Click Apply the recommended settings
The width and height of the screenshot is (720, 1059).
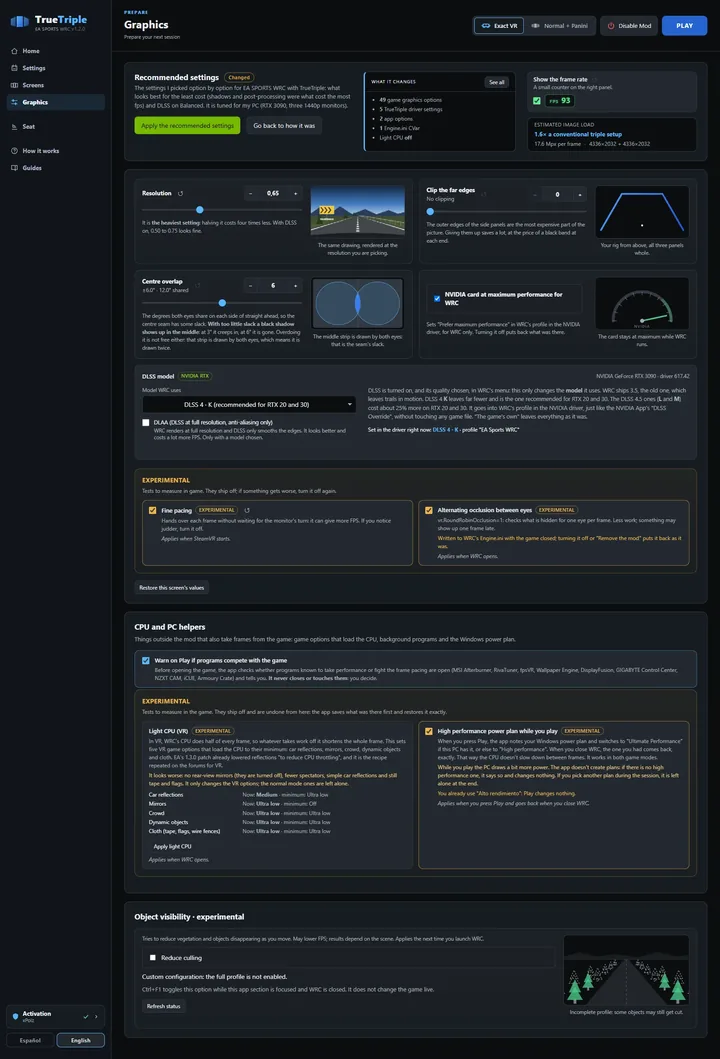[187, 126]
